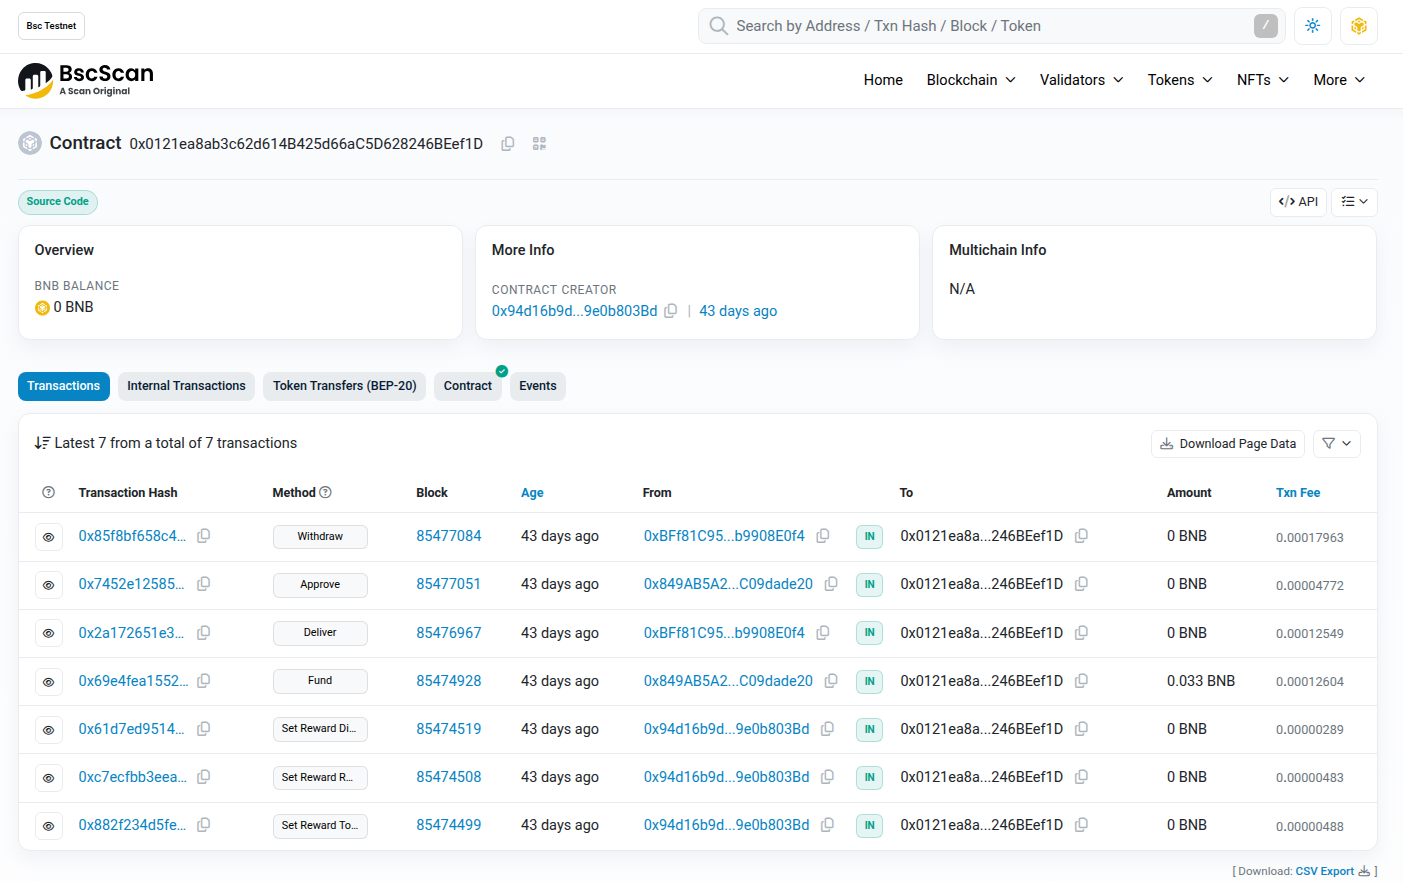Screen dimensions: 1403x883
Task: Copy From address in the Fund row
Action: pyautogui.click(x=831, y=681)
